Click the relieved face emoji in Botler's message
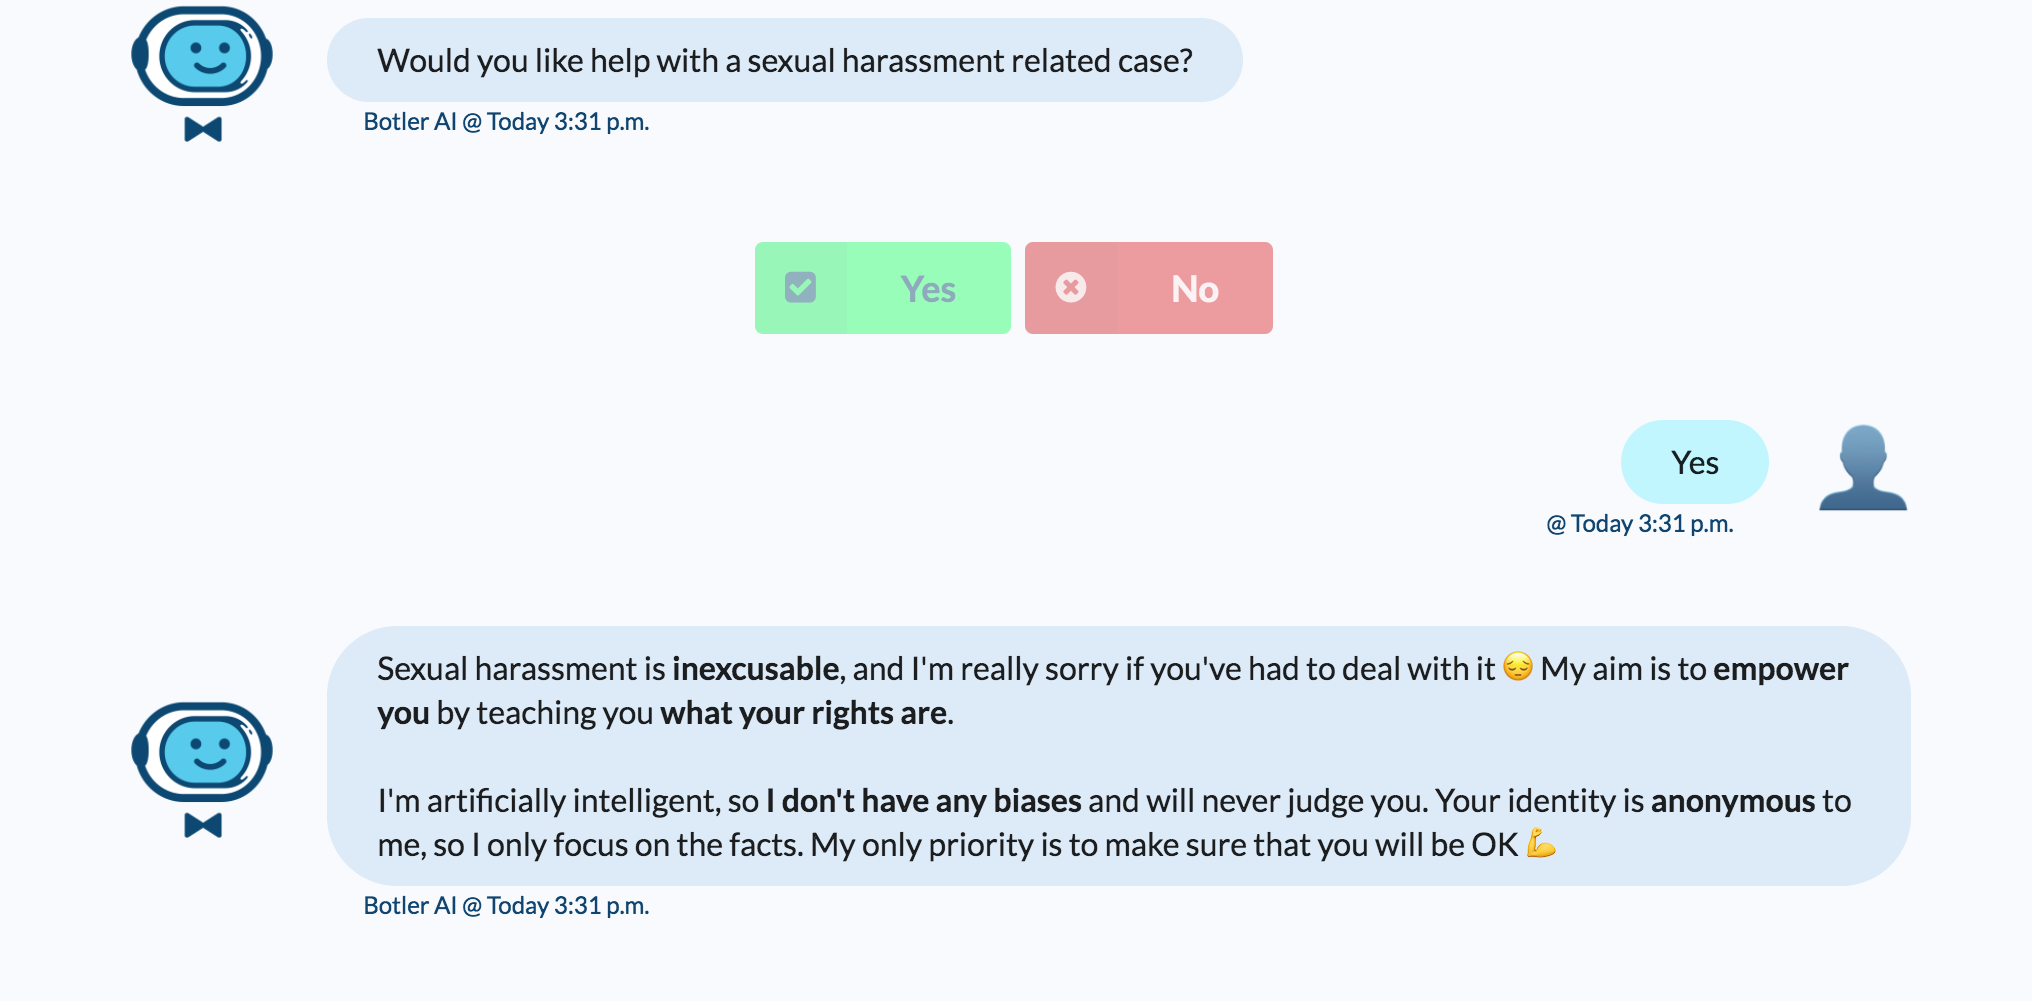This screenshot has width=2032, height=1001. click(1516, 668)
